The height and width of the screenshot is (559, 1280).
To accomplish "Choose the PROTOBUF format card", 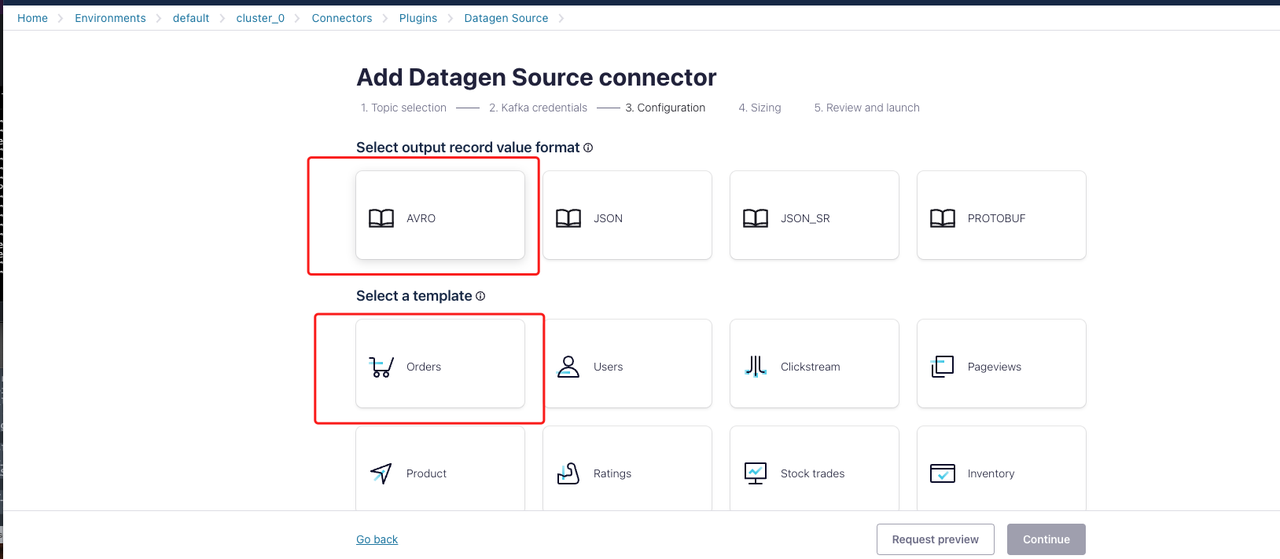I will coord(1001,216).
